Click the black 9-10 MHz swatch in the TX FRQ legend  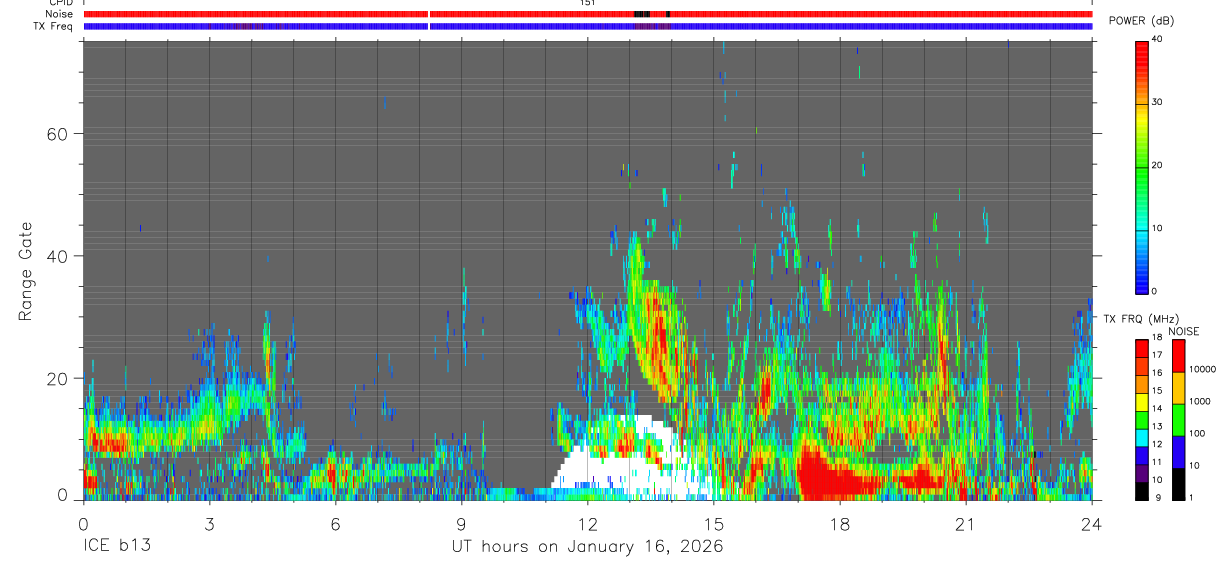click(1141, 490)
